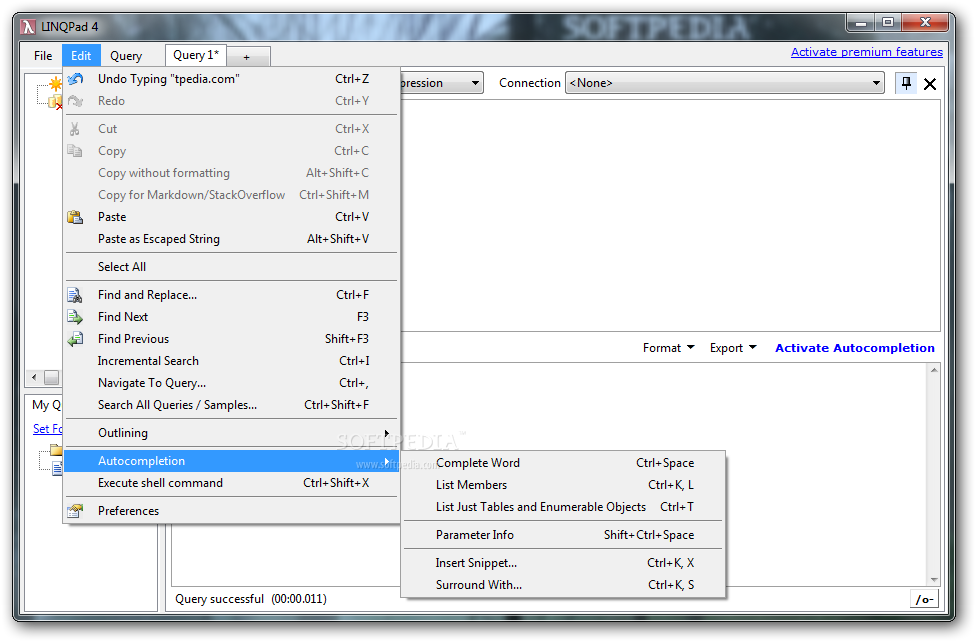Viewport: 976px width, 642px height.
Task: Open Preferences from Edit menu
Action: 232,511
